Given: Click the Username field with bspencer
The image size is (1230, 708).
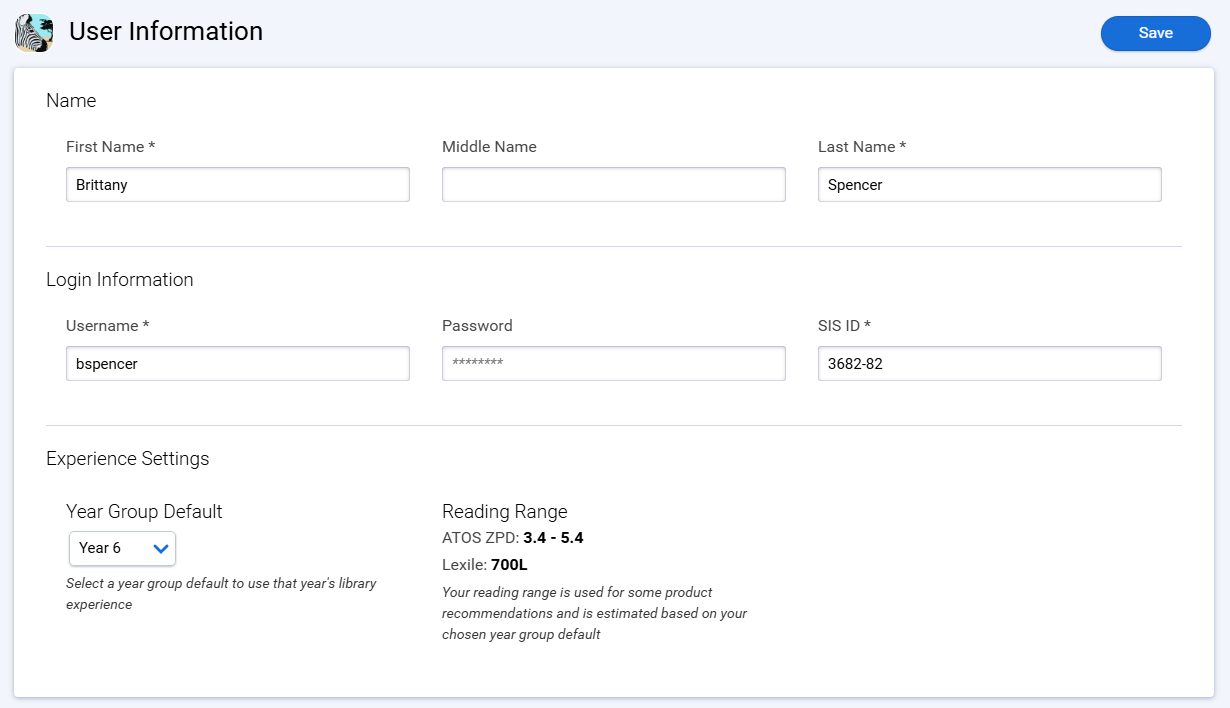Looking at the screenshot, I should point(238,363).
